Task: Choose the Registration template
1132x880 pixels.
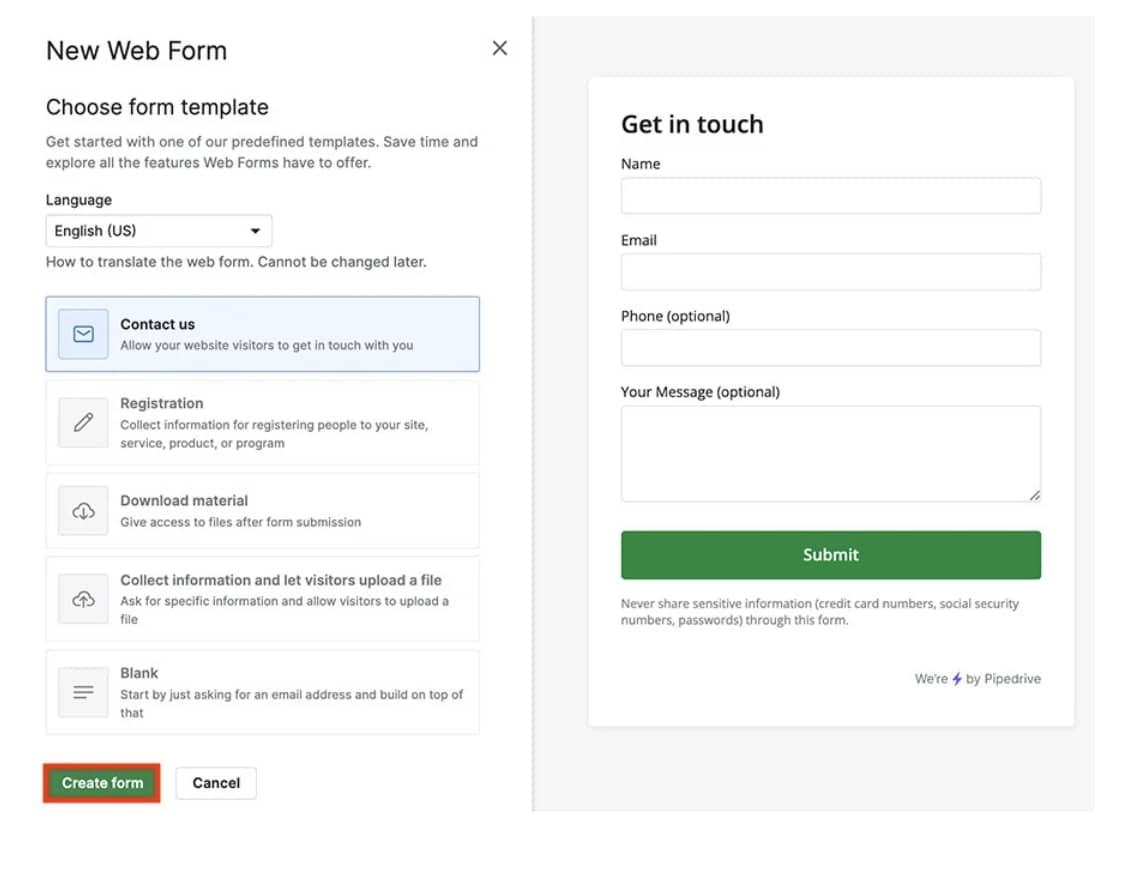Action: tap(162, 403)
